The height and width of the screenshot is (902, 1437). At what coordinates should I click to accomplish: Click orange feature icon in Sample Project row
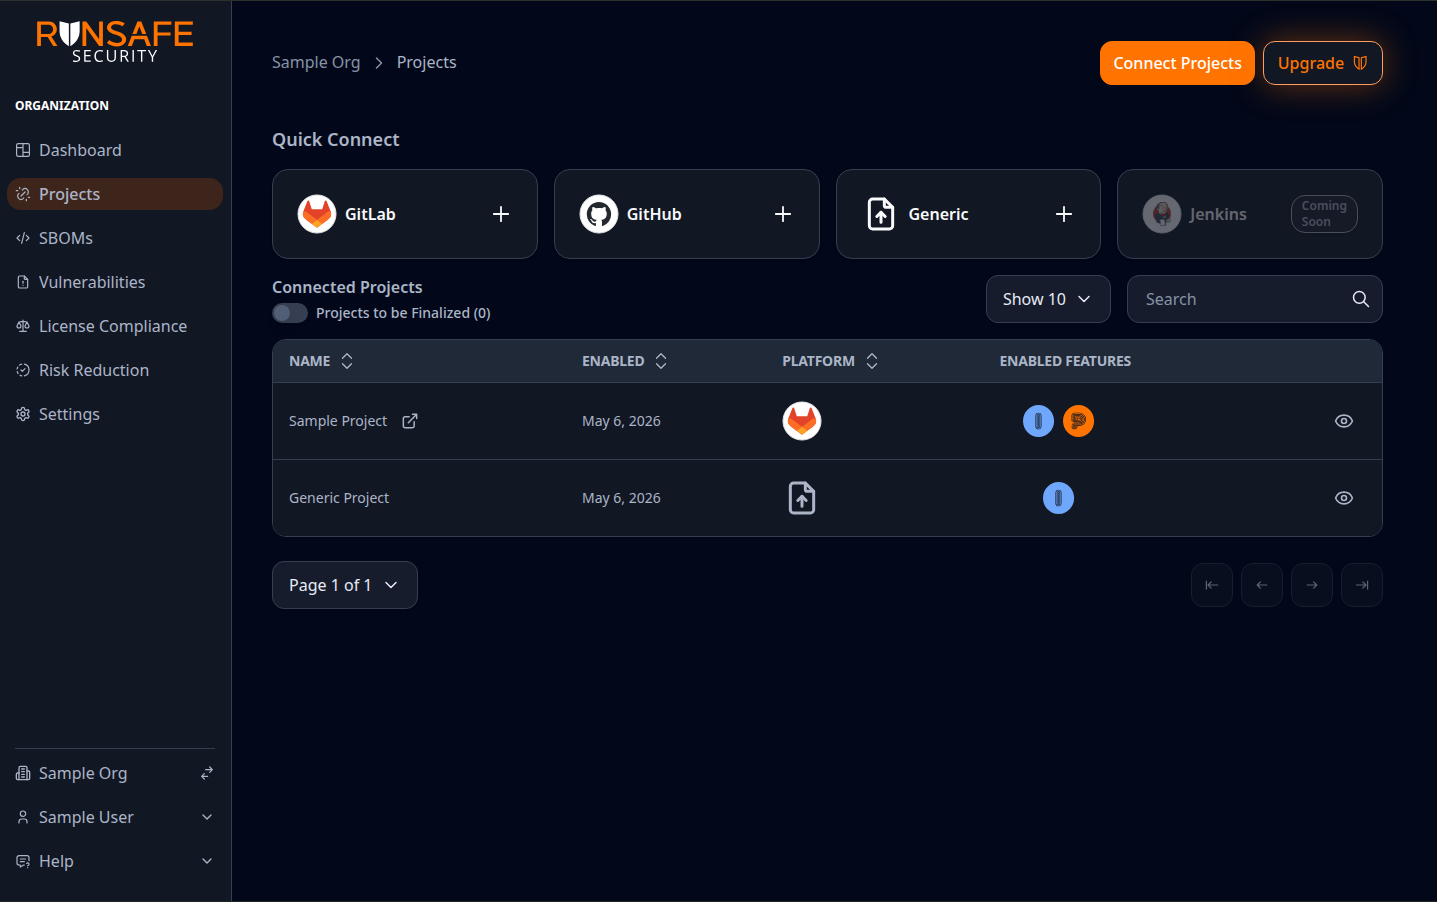tap(1078, 421)
